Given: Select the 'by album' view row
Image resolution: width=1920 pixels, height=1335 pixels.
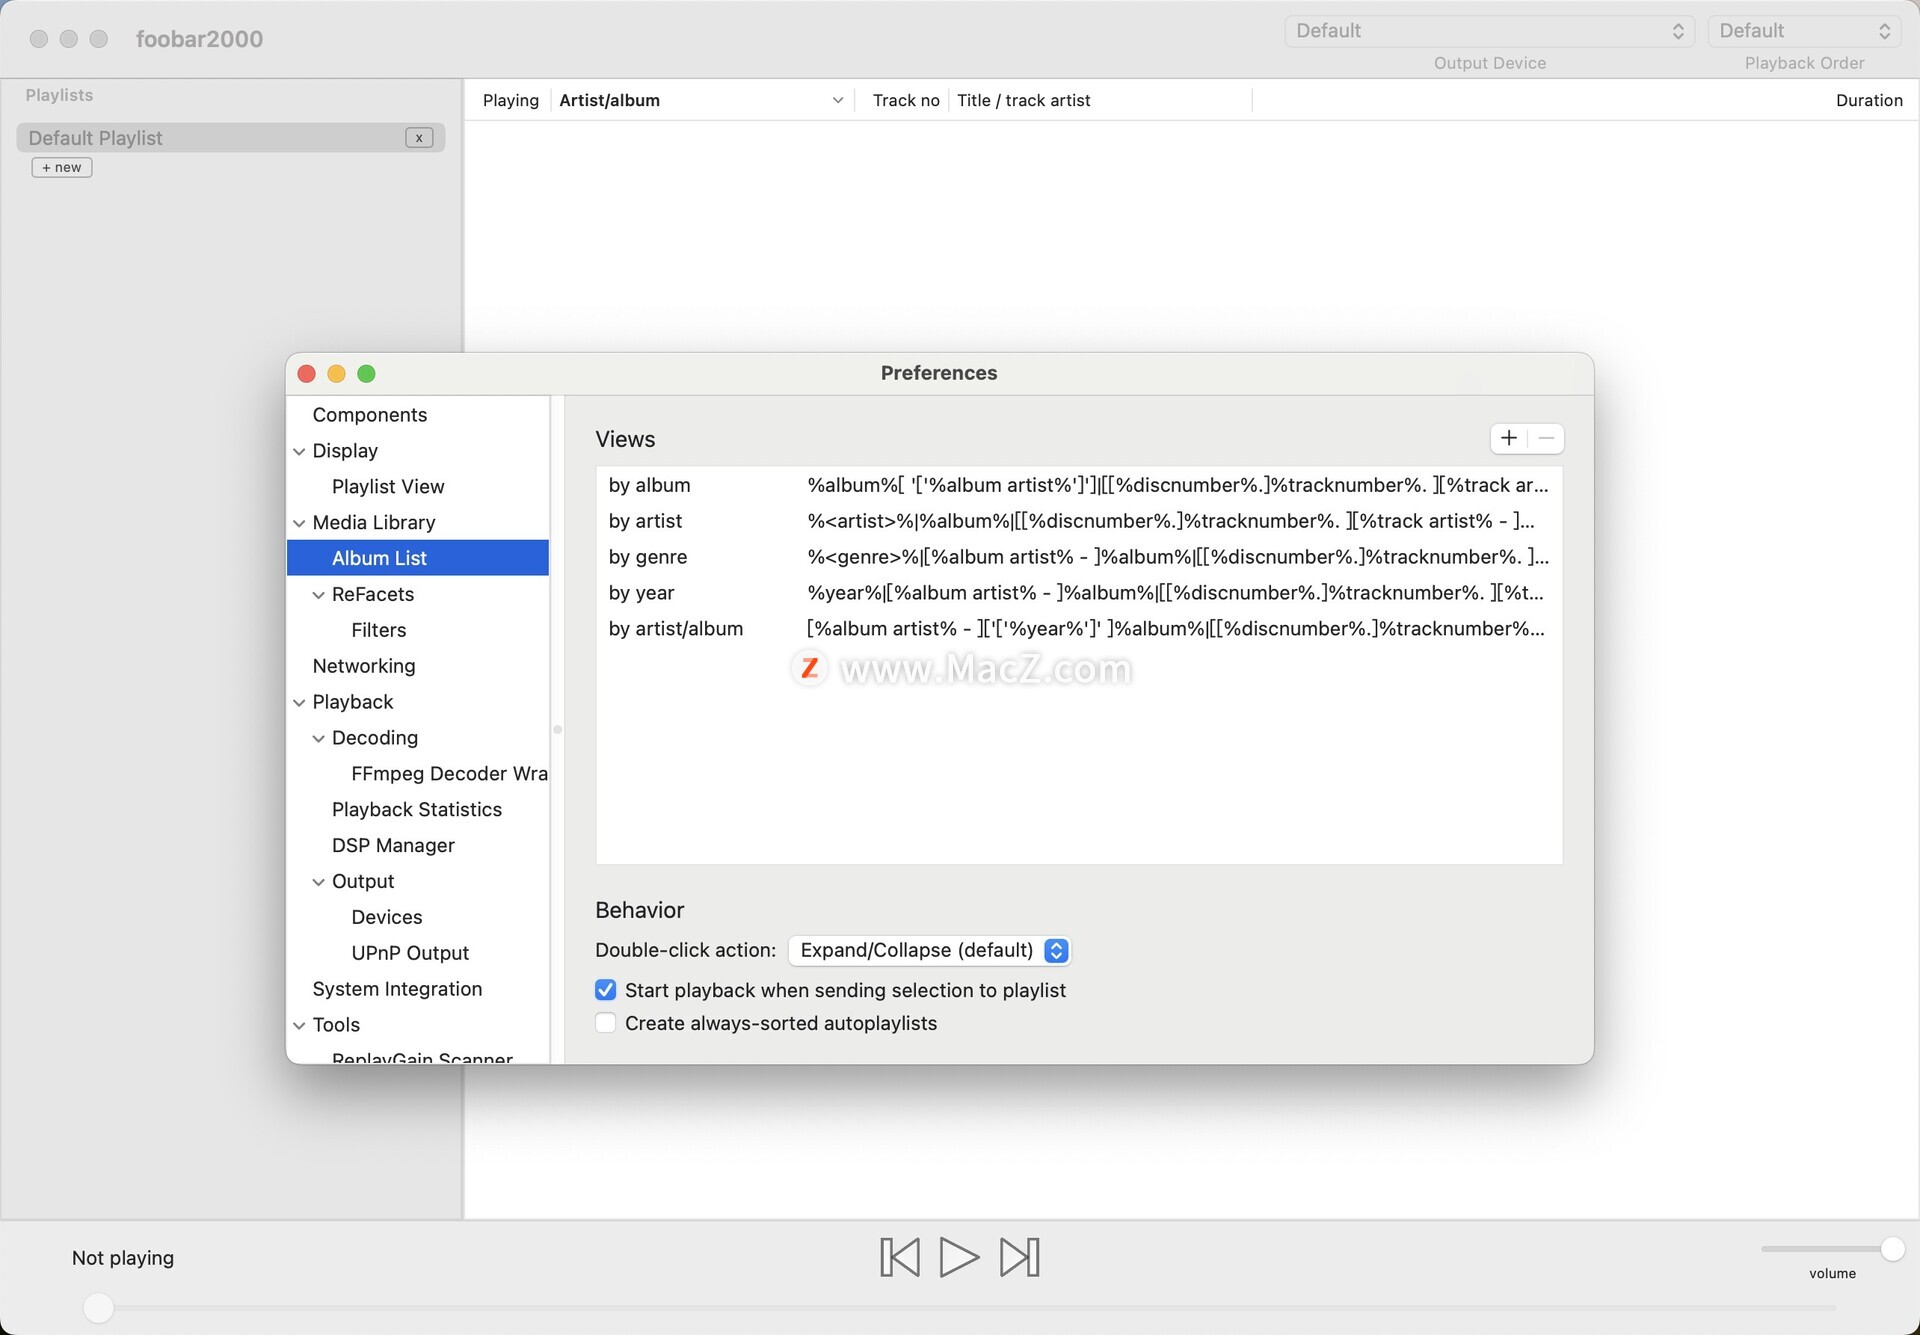Looking at the screenshot, I should tap(1079, 485).
